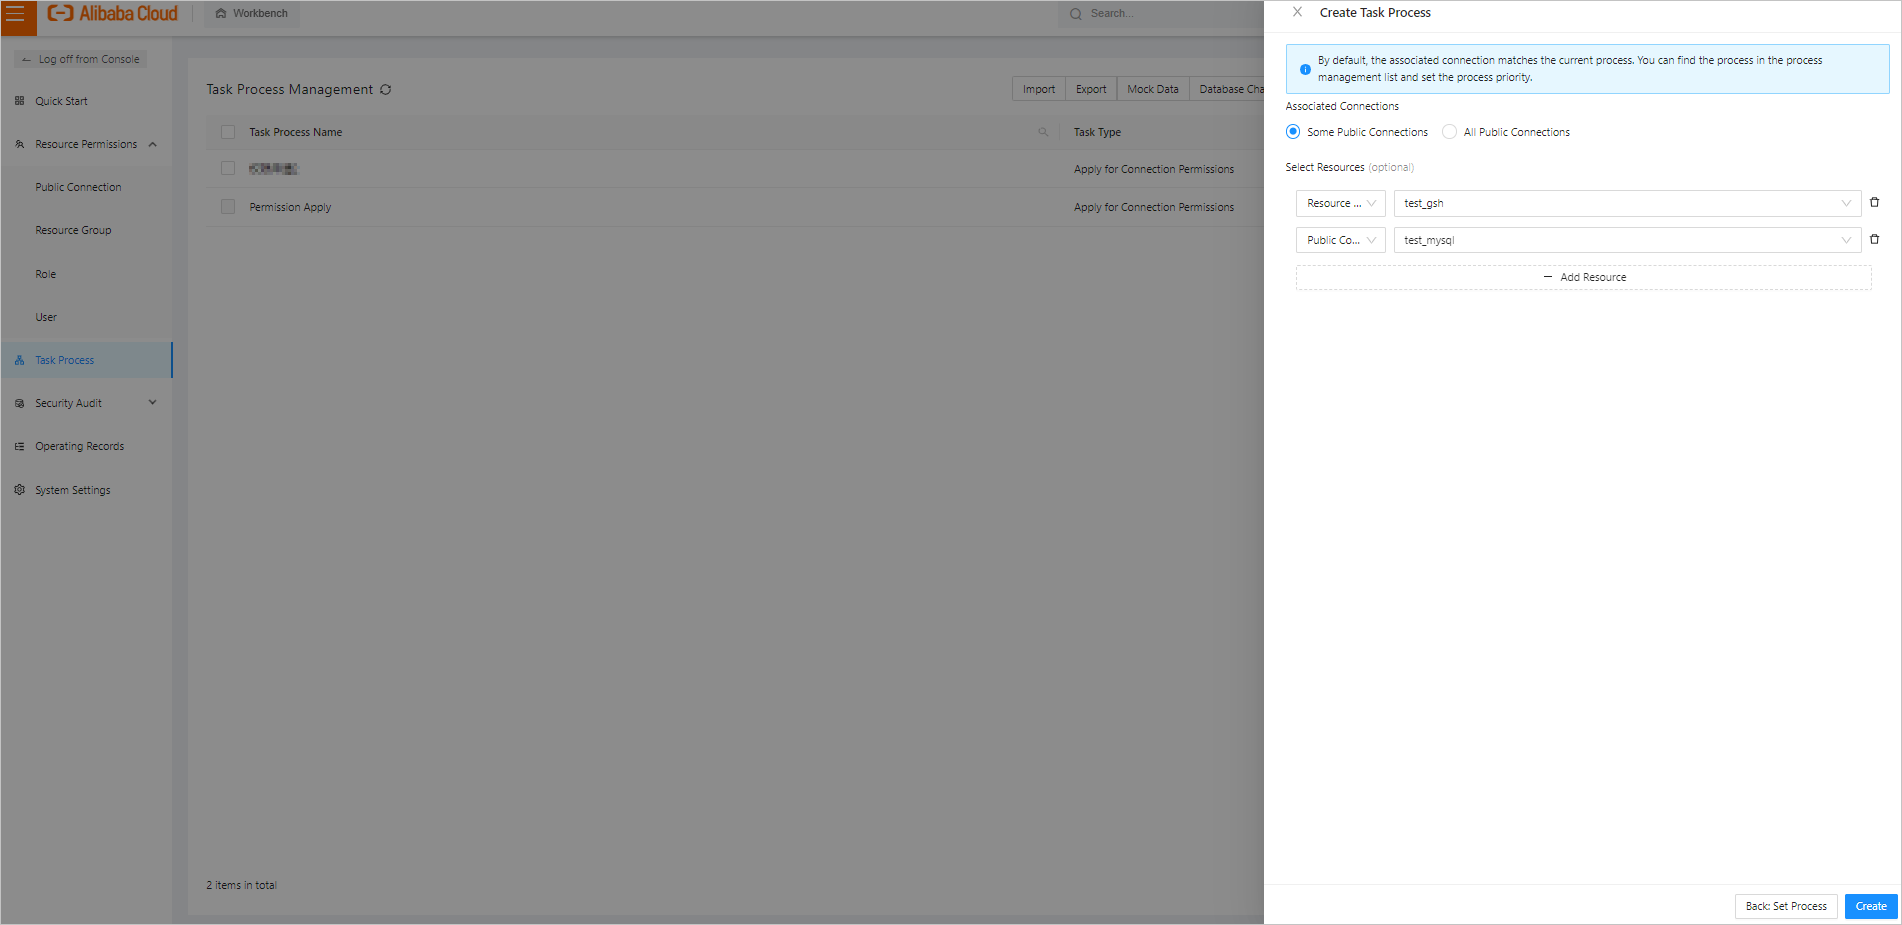This screenshot has width=1902, height=925.
Task: Tick the checkbox for Permission Apply row
Action: click(228, 207)
